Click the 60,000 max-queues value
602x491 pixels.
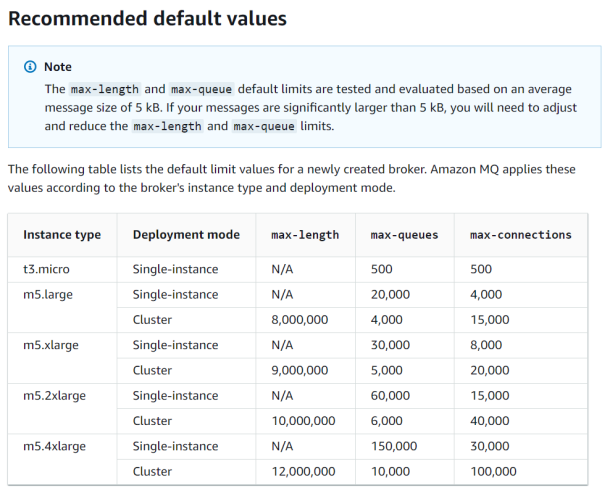[x=390, y=396]
